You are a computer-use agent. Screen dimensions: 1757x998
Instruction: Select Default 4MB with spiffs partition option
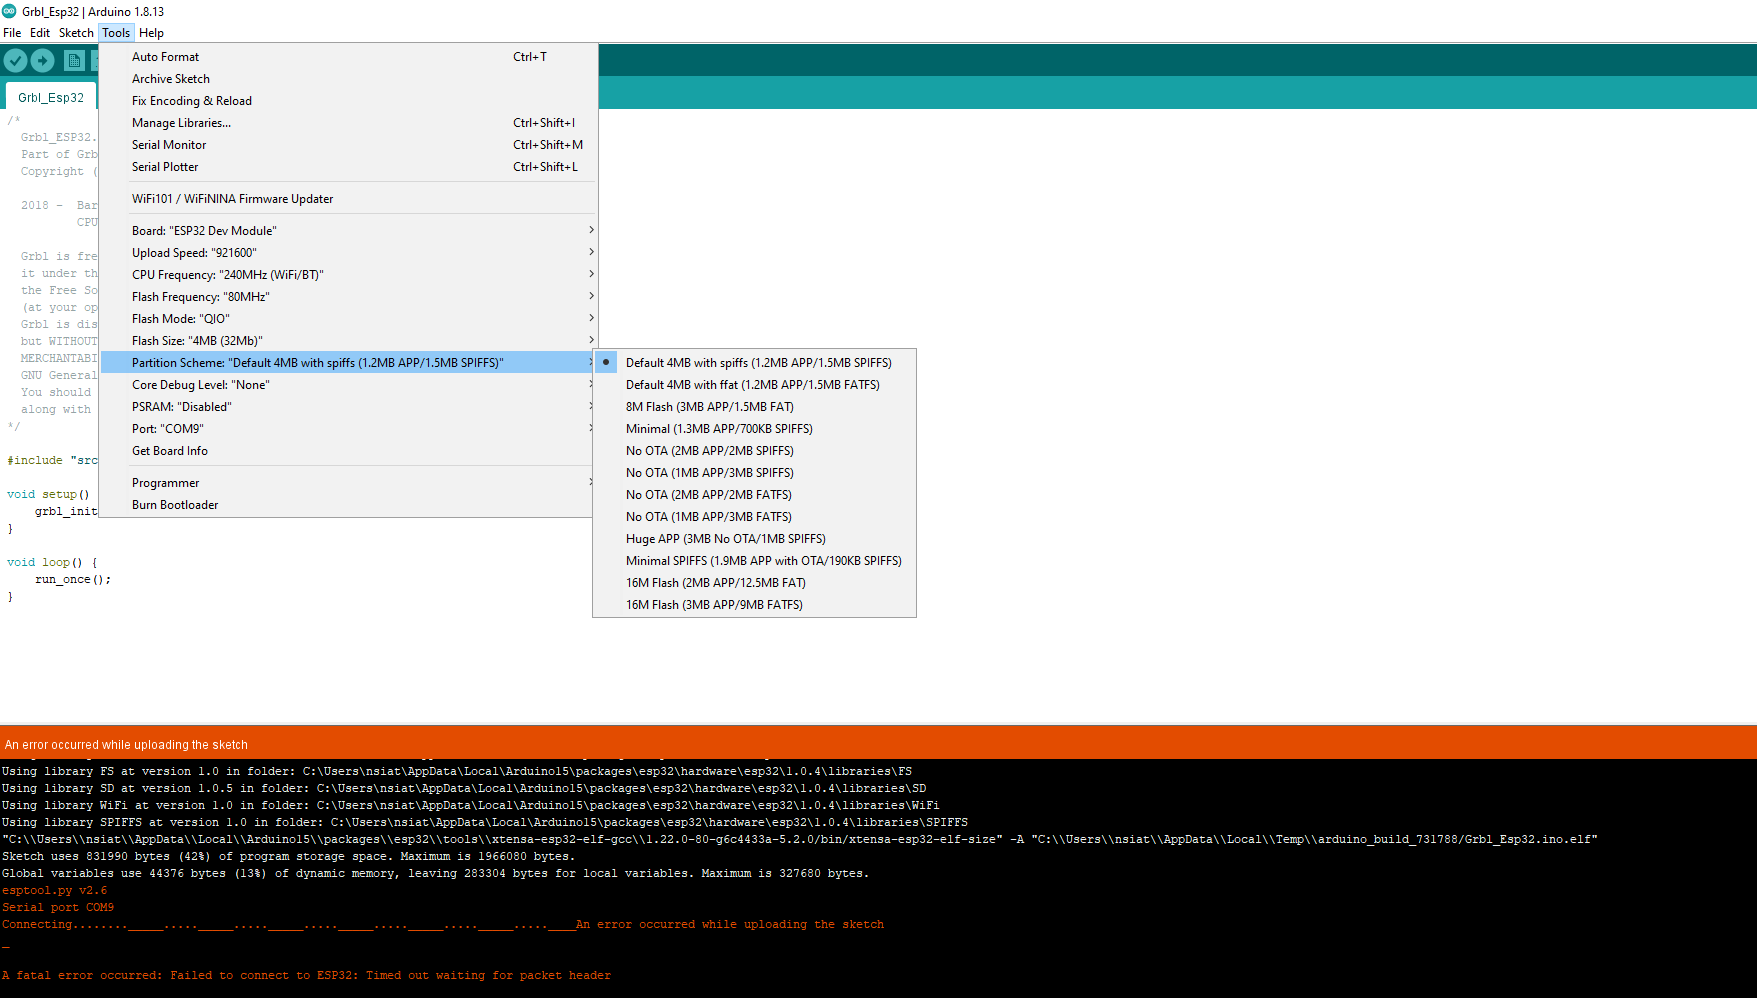(x=758, y=363)
